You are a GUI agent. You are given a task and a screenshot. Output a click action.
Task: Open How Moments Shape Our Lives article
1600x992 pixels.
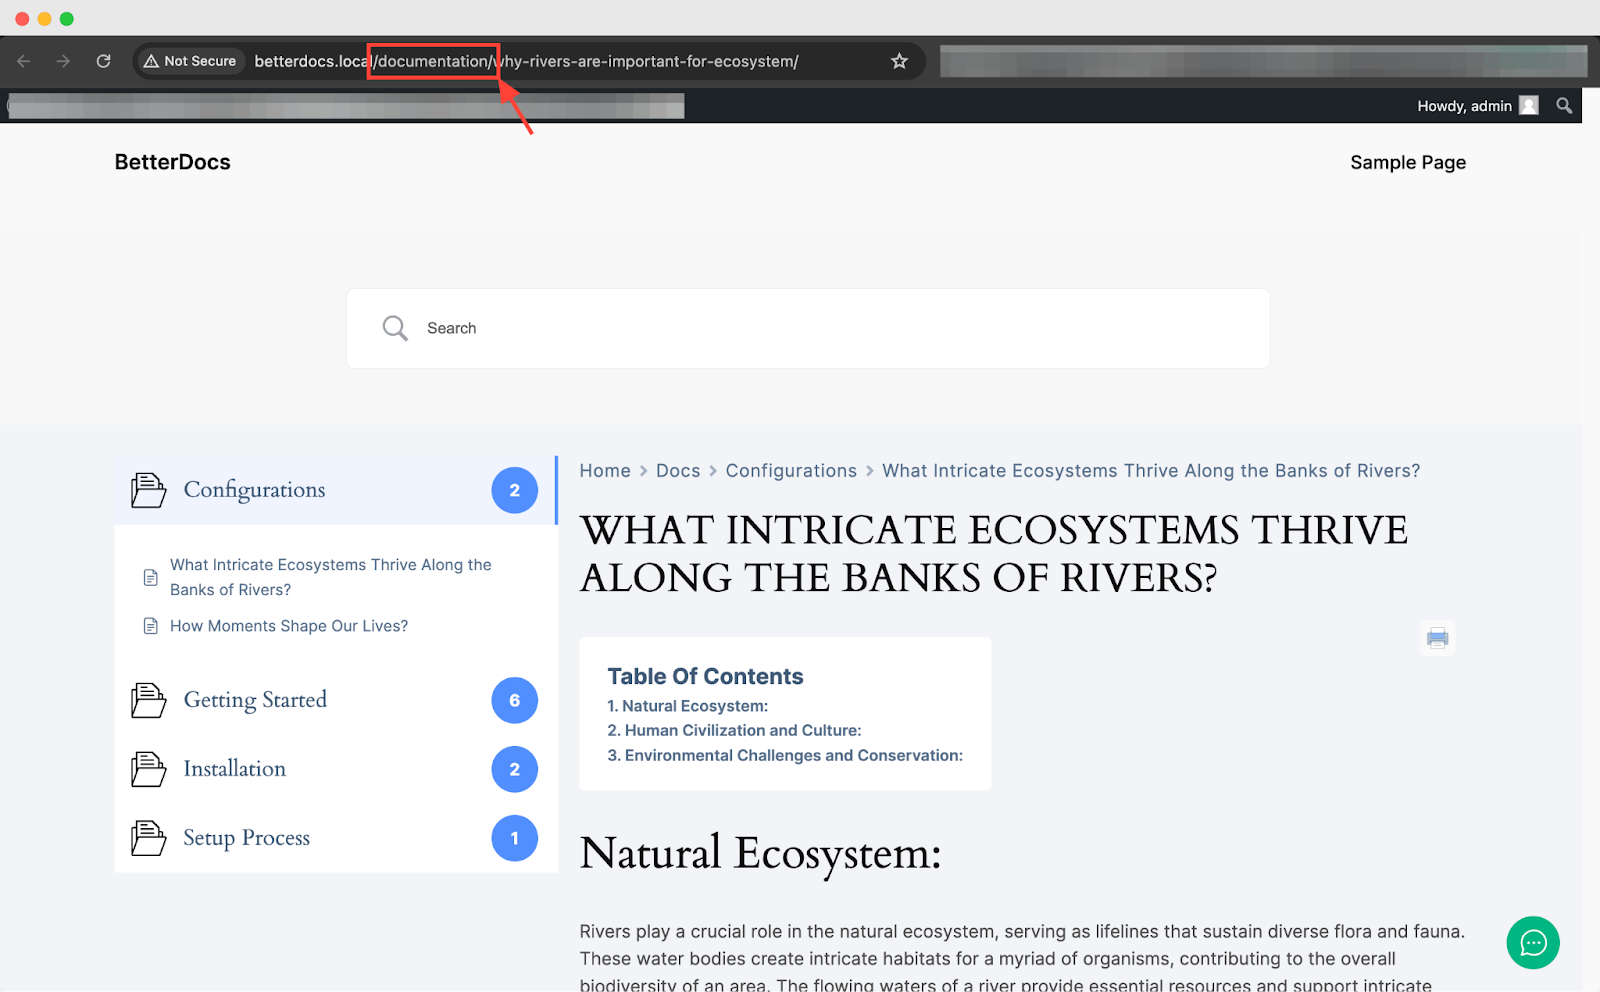click(x=288, y=626)
